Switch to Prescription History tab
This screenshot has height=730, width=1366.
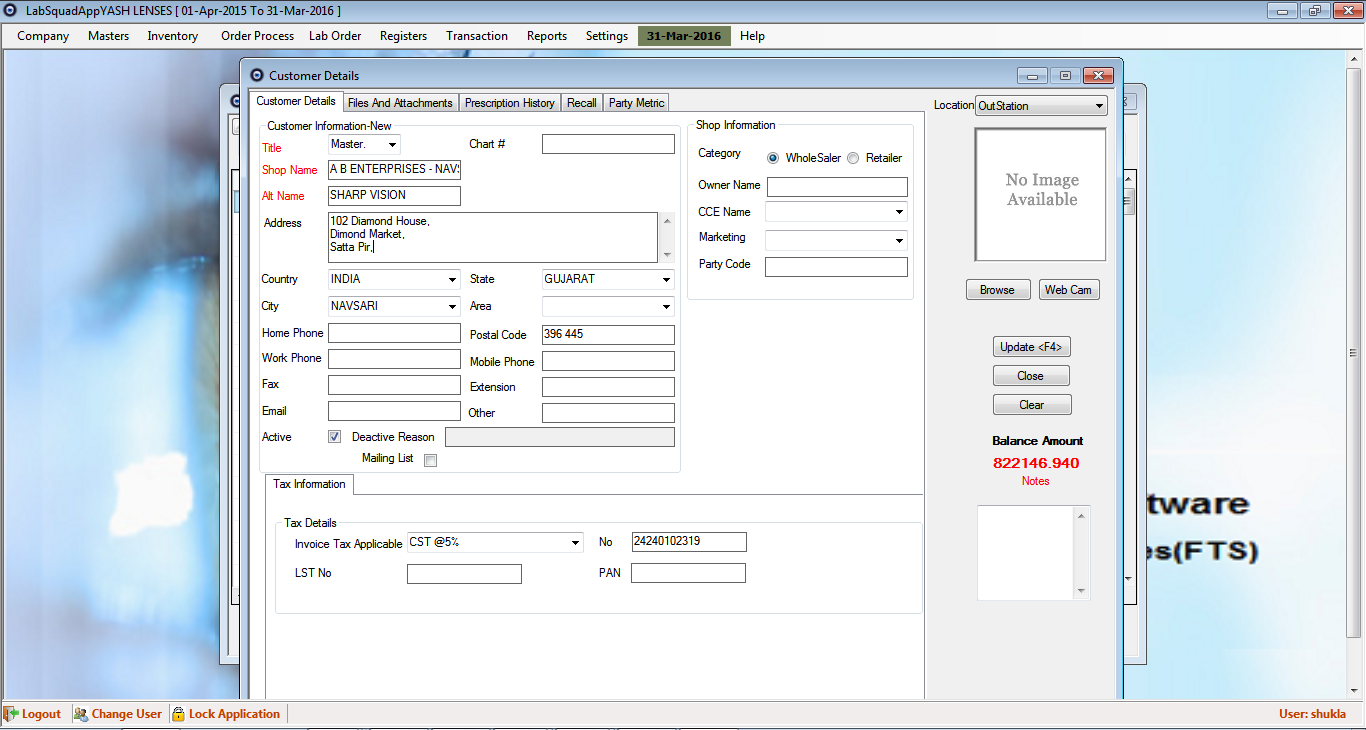click(509, 103)
